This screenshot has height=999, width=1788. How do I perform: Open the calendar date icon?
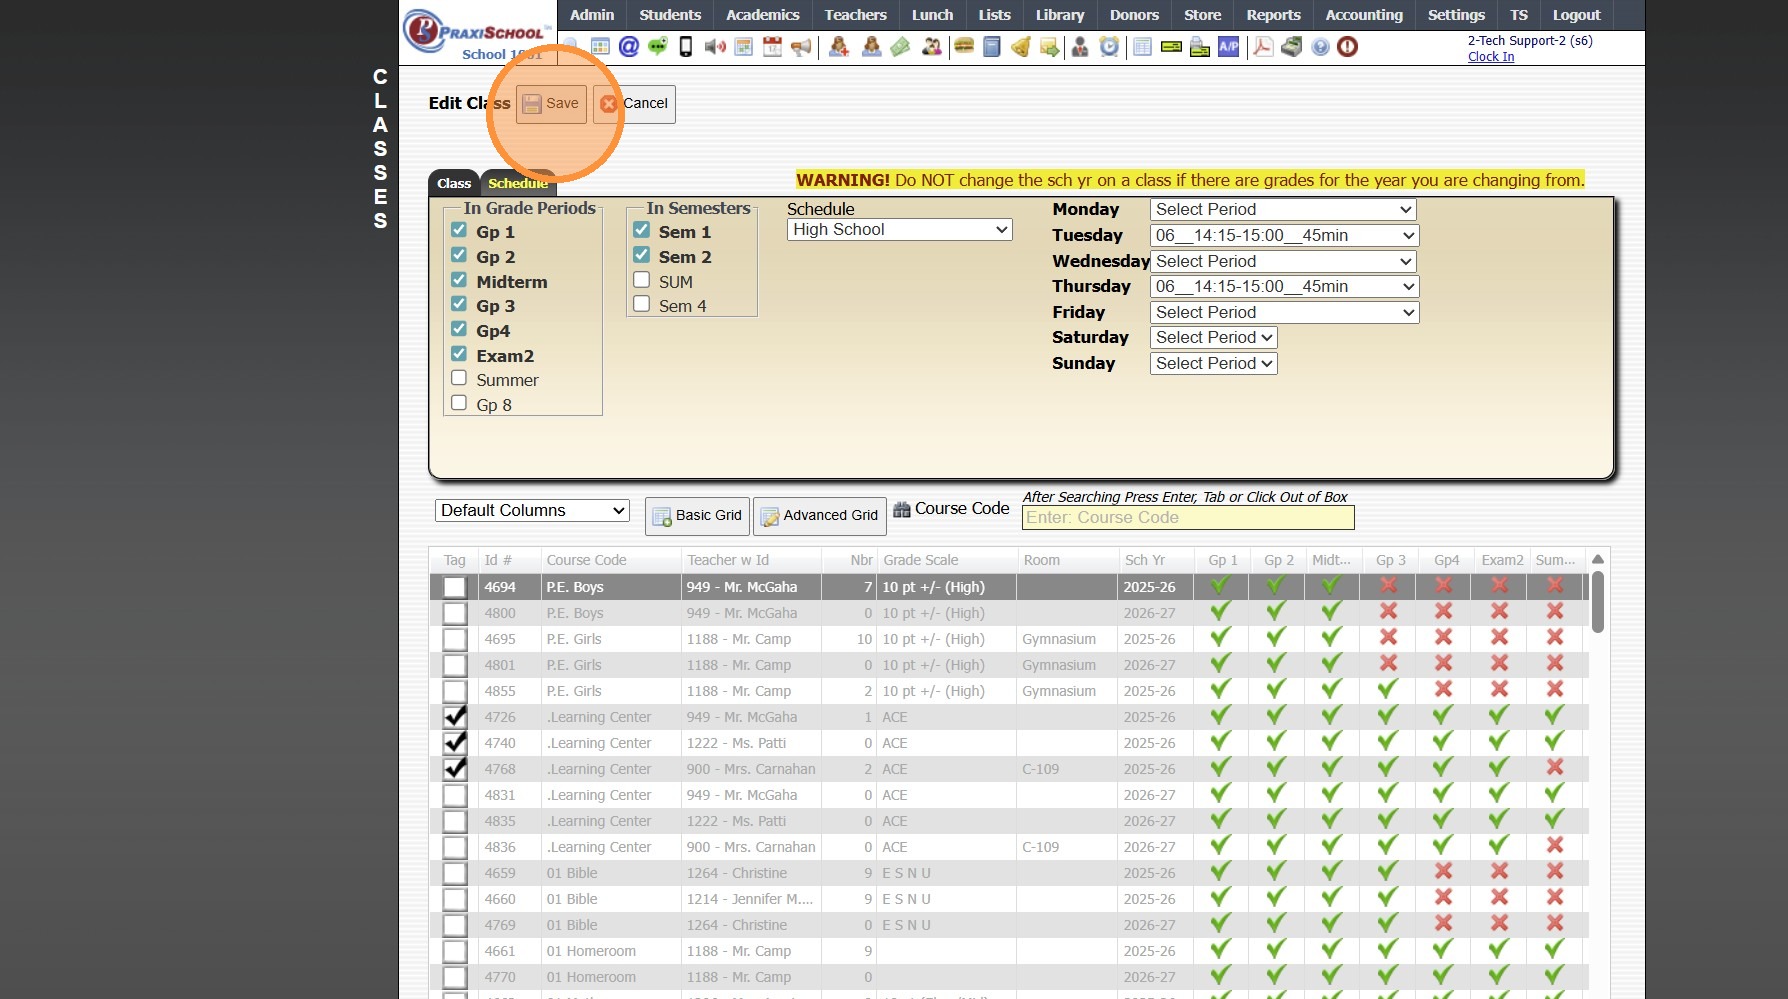click(772, 46)
